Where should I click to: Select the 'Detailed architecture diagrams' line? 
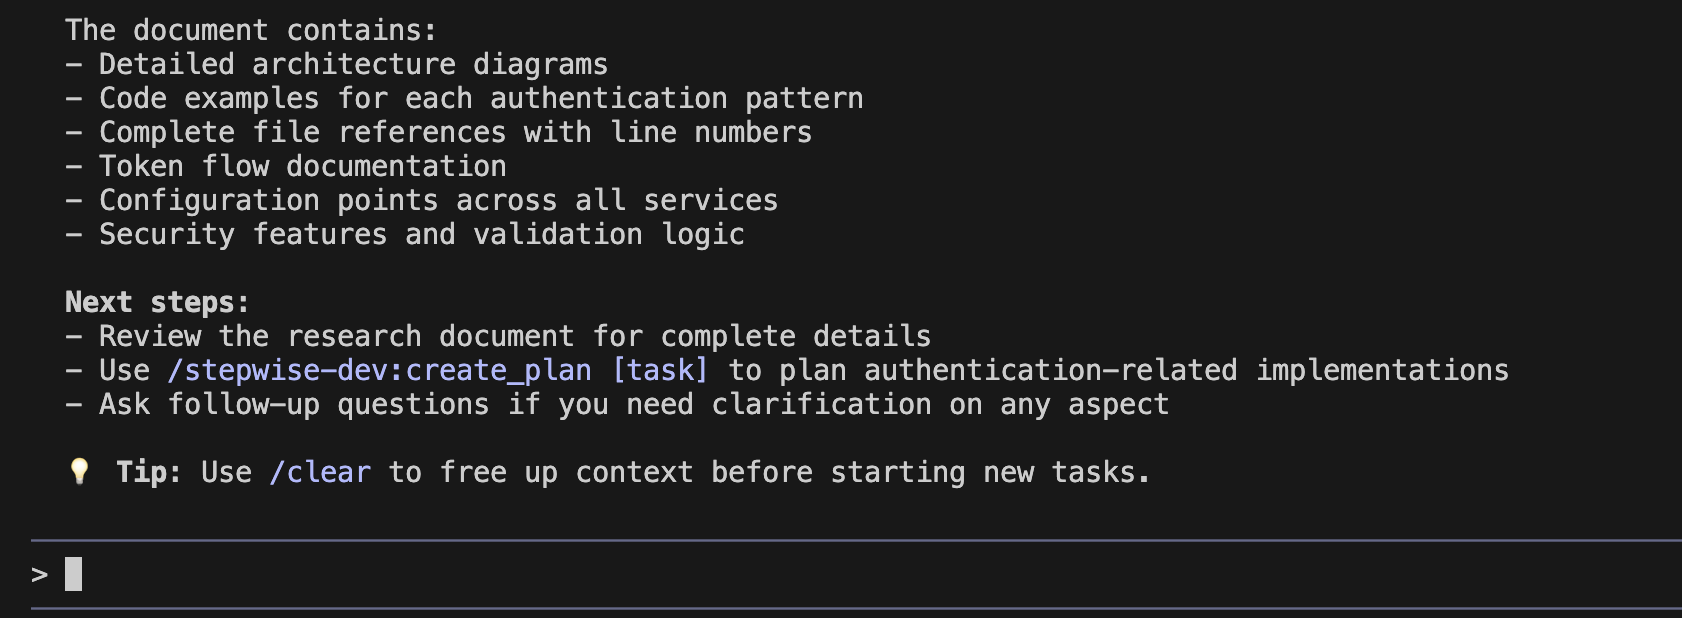coord(353,64)
